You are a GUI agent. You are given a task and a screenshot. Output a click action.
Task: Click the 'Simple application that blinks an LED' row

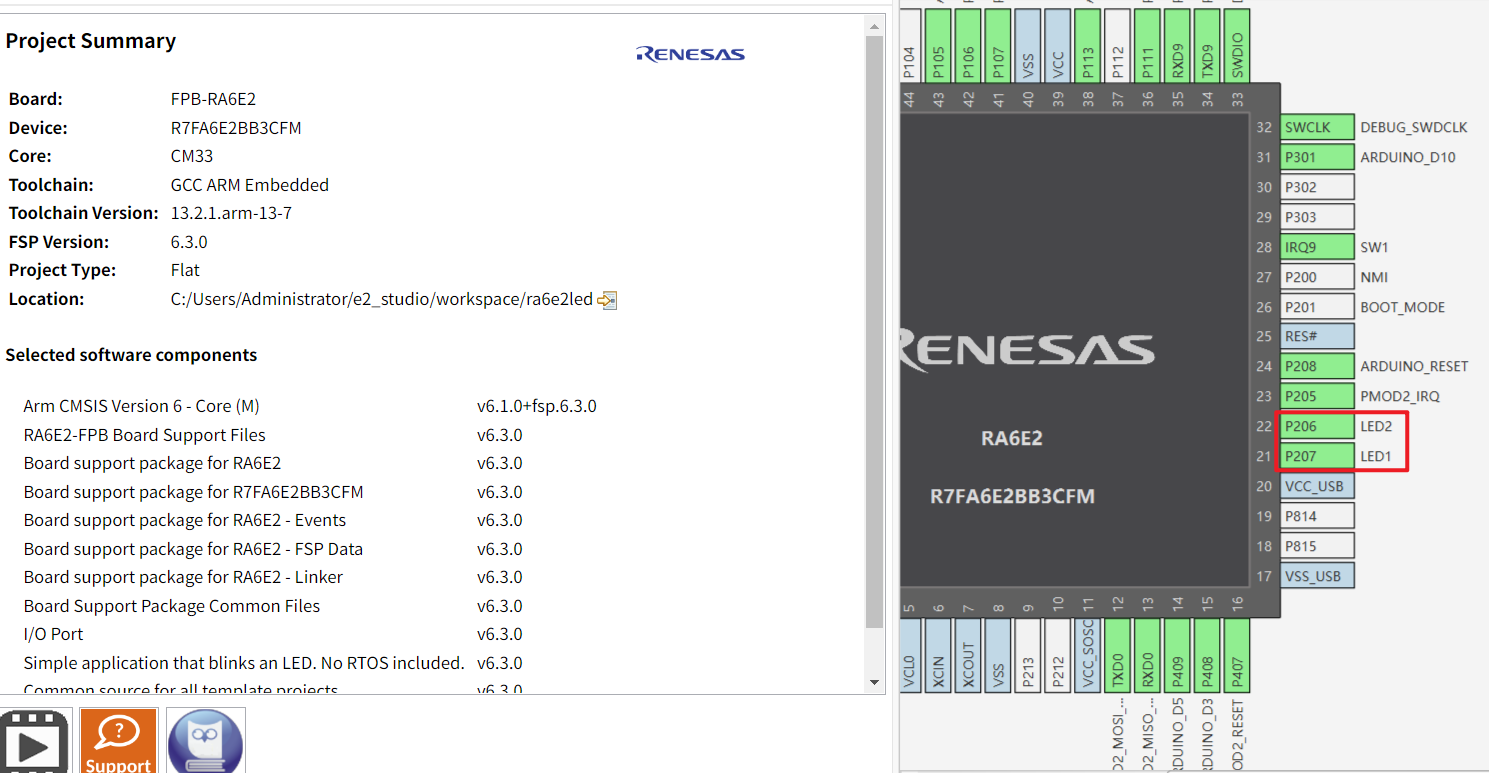pyautogui.click(x=244, y=663)
